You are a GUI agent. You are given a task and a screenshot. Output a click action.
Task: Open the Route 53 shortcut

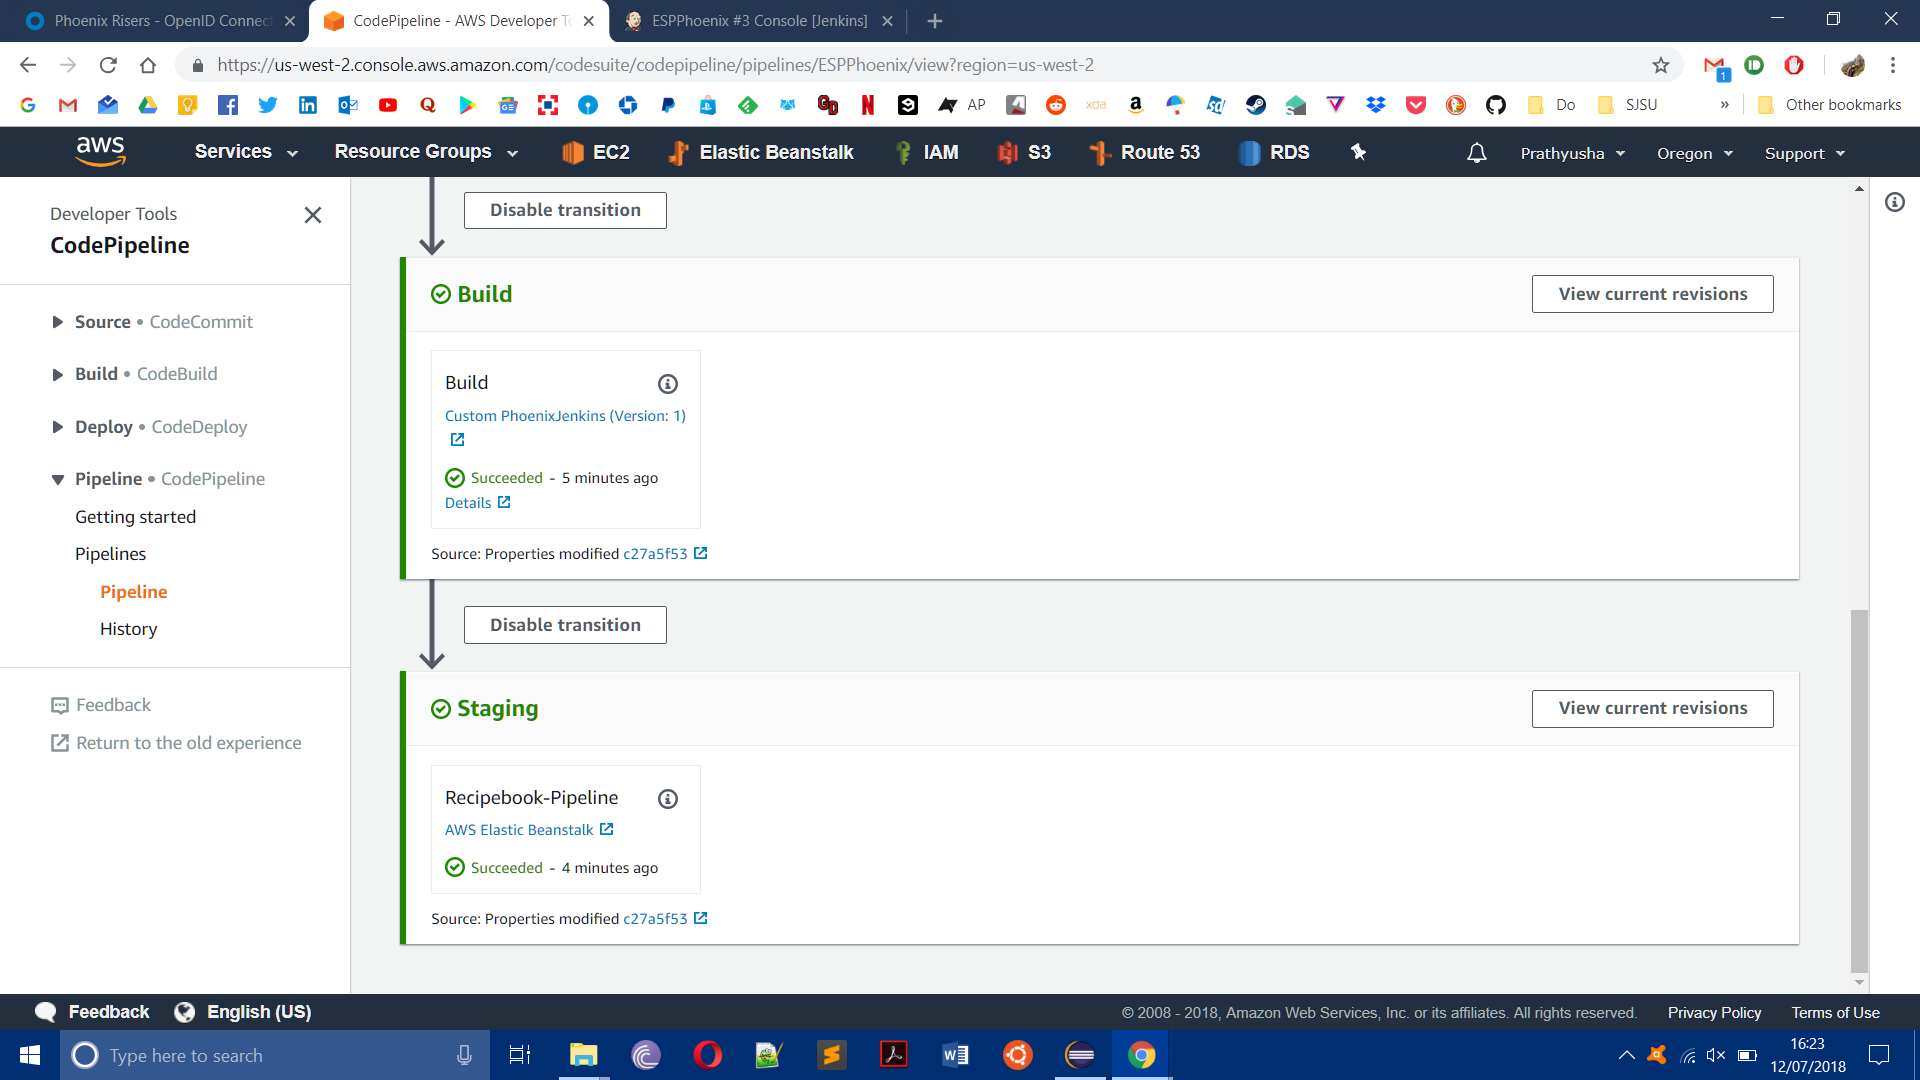pyautogui.click(x=1145, y=152)
